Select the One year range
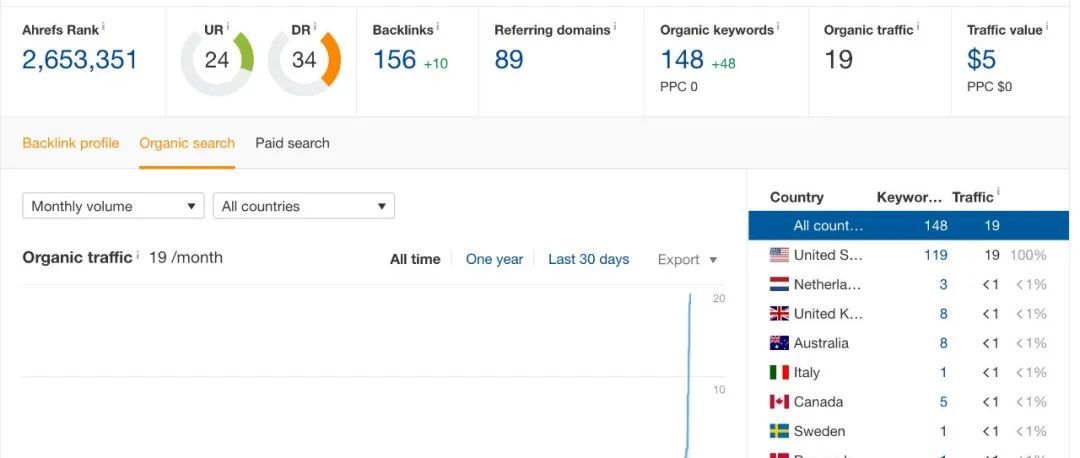This screenshot has height=458, width=1080. click(494, 260)
